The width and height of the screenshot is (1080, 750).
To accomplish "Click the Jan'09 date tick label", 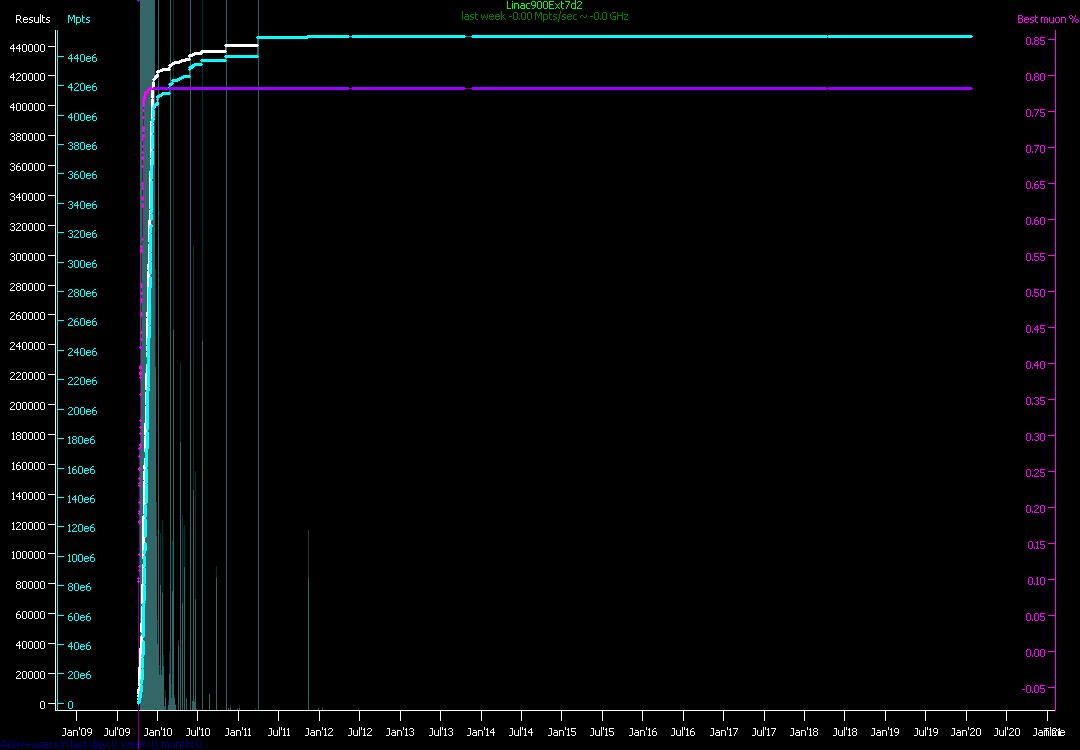I will click(x=77, y=732).
